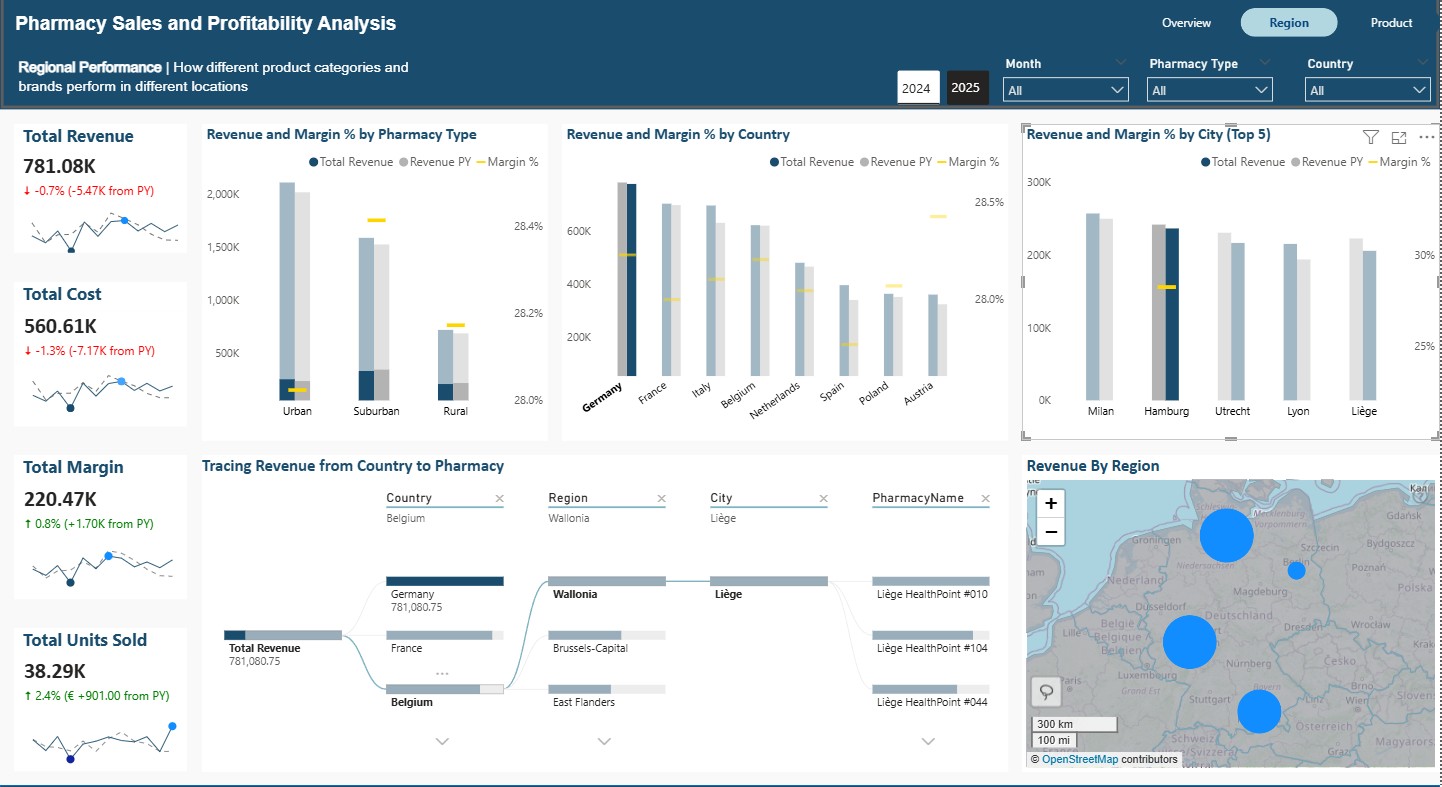The width and height of the screenshot is (1442, 787).
Task: Open the OpenStreetMap link
Action: [x=1079, y=760]
